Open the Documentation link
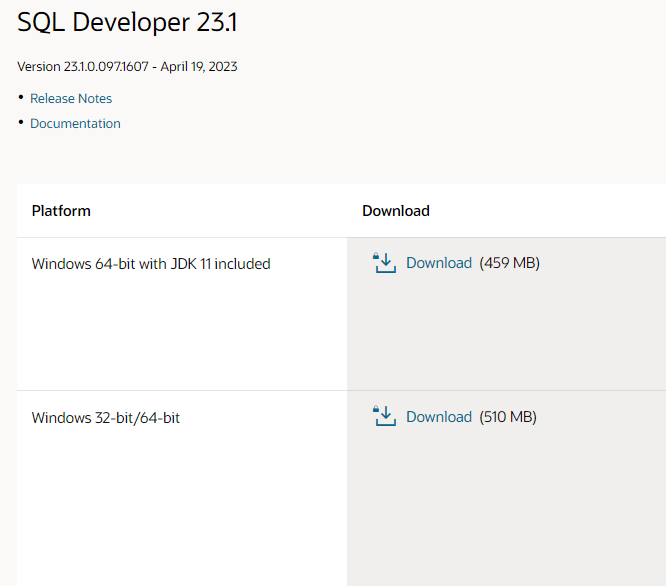Screen dimensions: 666x586 coord(75,124)
